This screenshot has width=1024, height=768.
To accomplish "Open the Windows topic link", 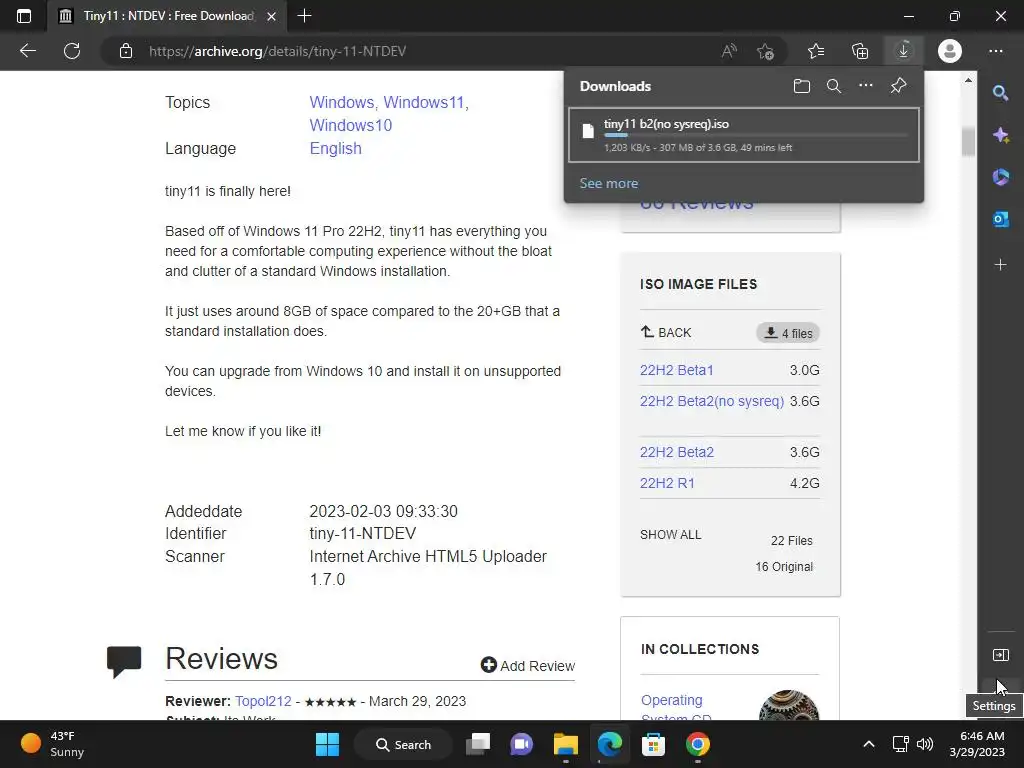I will click(x=342, y=103).
